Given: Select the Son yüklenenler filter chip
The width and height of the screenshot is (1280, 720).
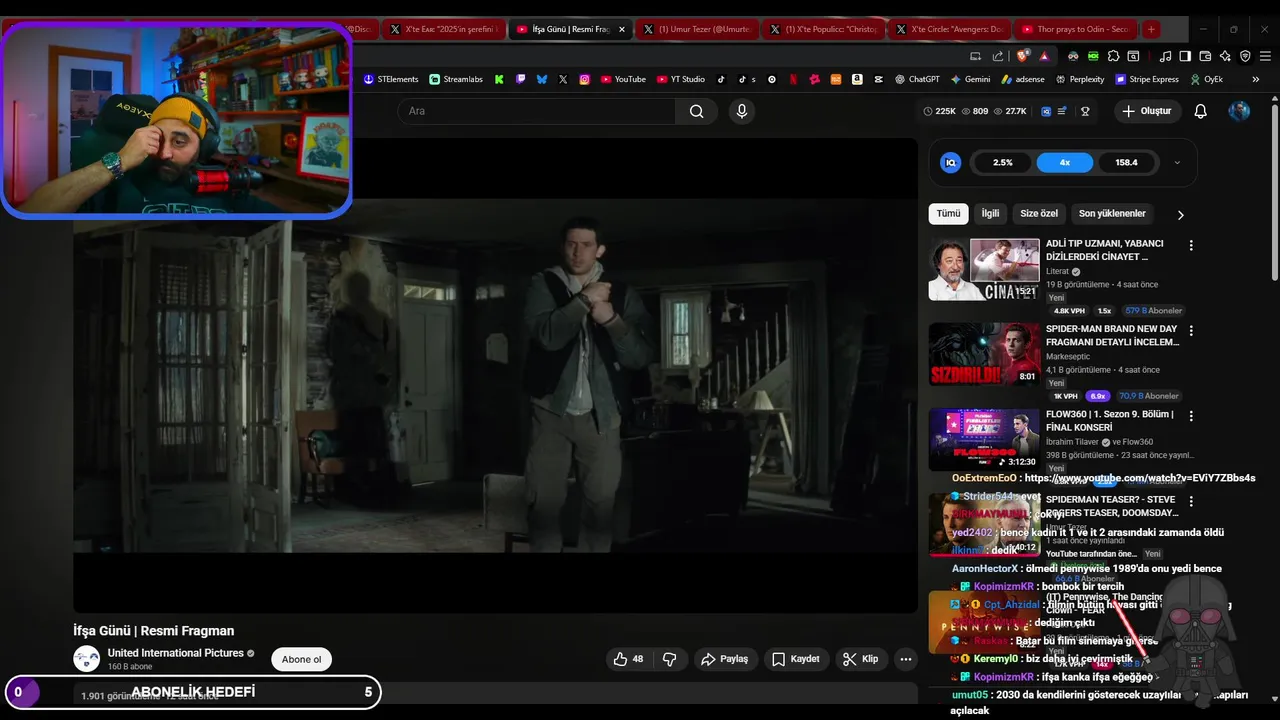Looking at the screenshot, I should click(1112, 214).
